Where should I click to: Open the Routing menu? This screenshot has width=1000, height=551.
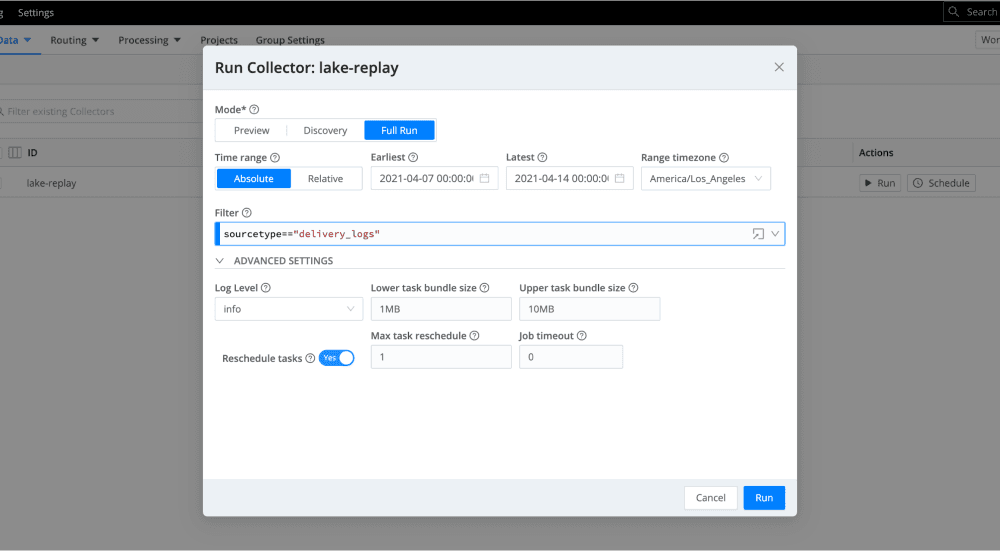[75, 40]
